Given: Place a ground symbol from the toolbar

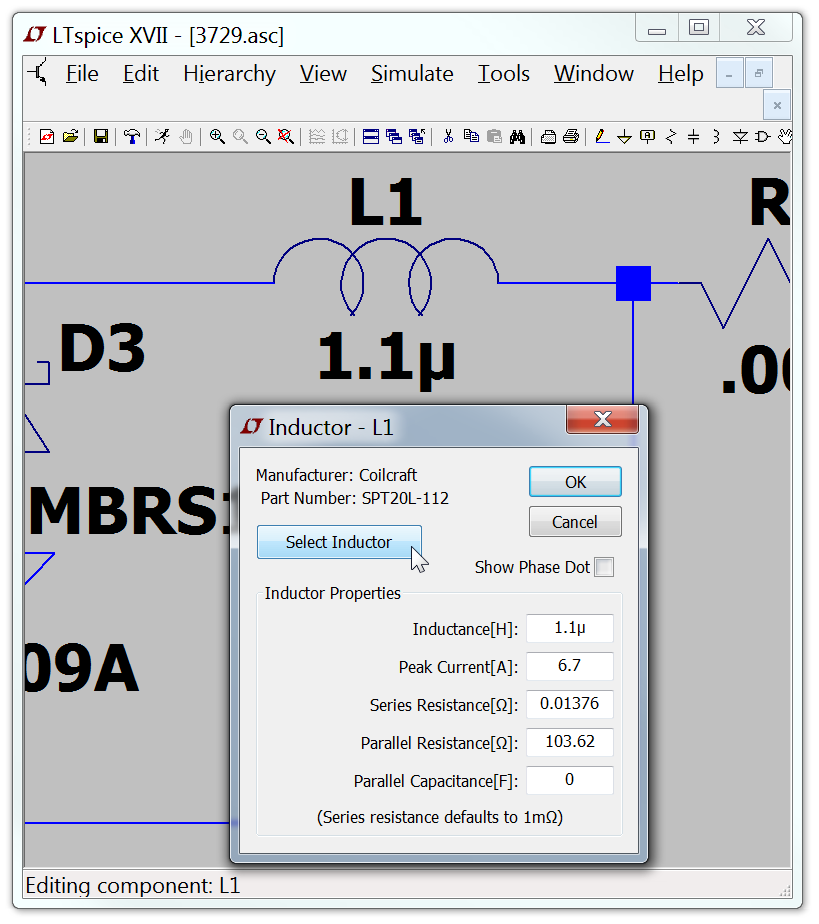Looking at the screenshot, I should tap(624, 137).
